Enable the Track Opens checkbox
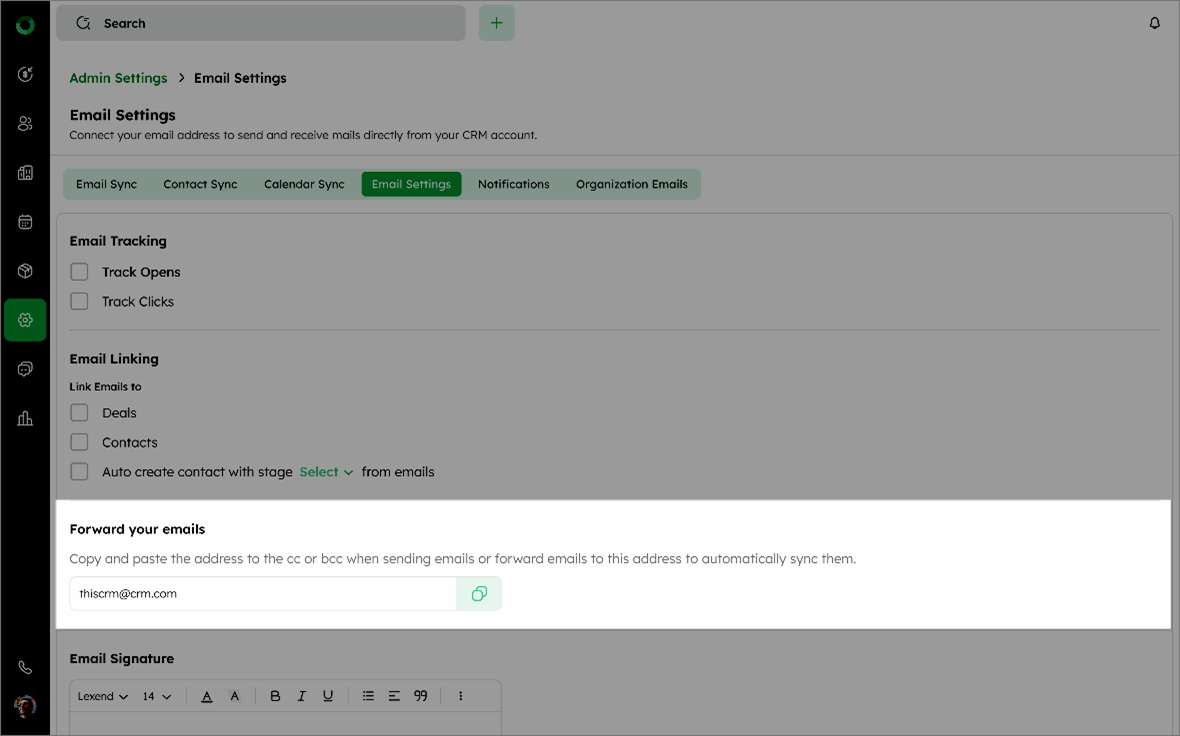This screenshot has height=736, width=1180. 80,272
